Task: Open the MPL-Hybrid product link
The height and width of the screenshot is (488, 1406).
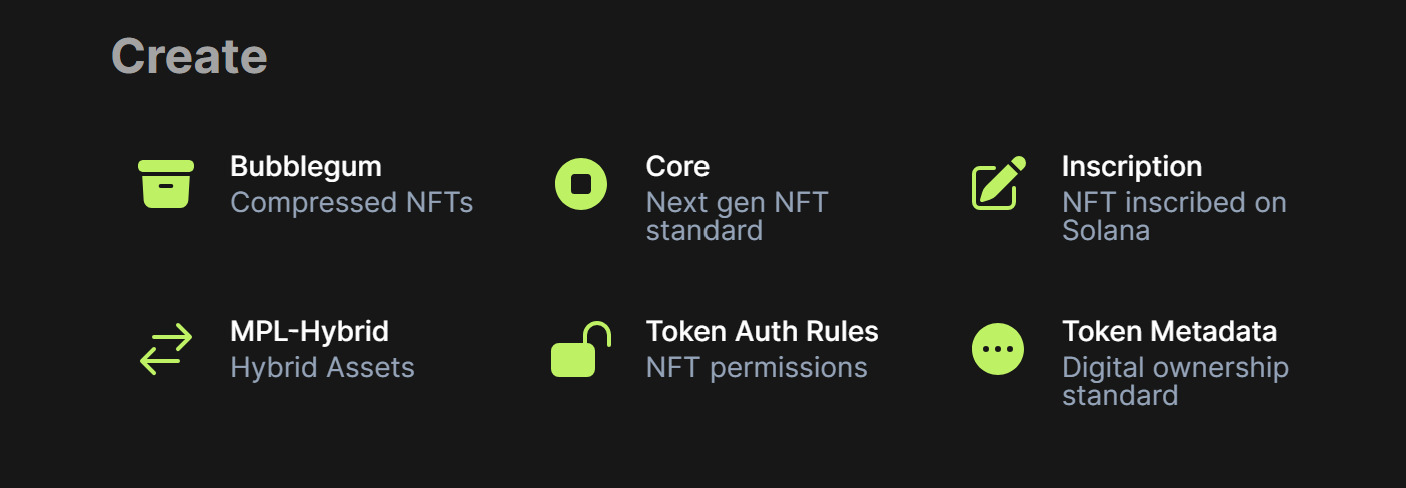Action: pyautogui.click(x=309, y=331)
